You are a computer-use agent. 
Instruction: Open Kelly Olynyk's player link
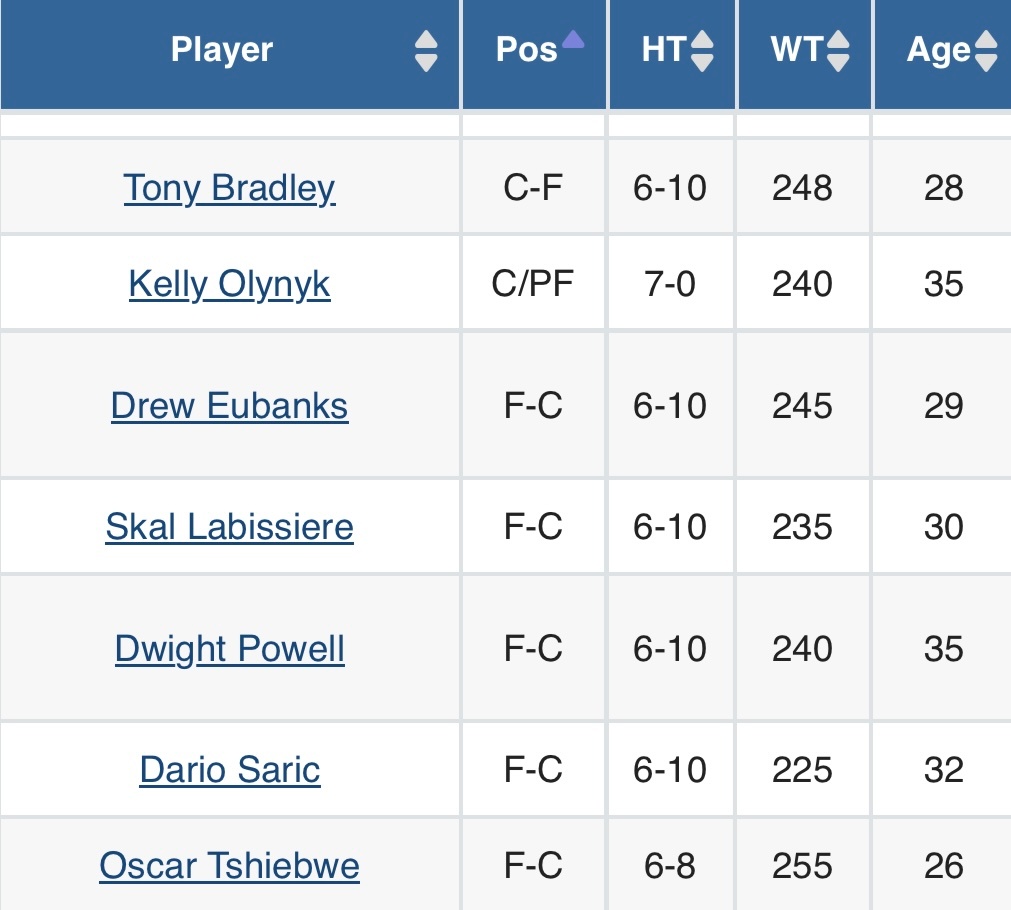point(230,284)
